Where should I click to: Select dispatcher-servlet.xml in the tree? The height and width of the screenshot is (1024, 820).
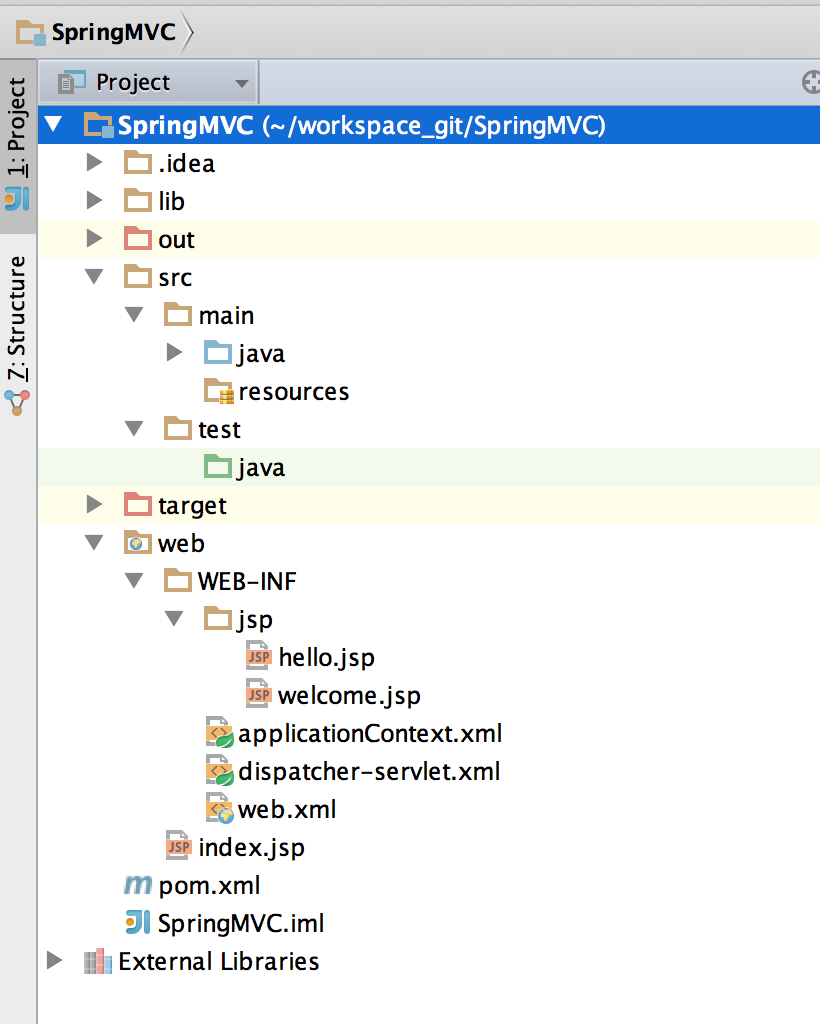(x=368, y=771)
